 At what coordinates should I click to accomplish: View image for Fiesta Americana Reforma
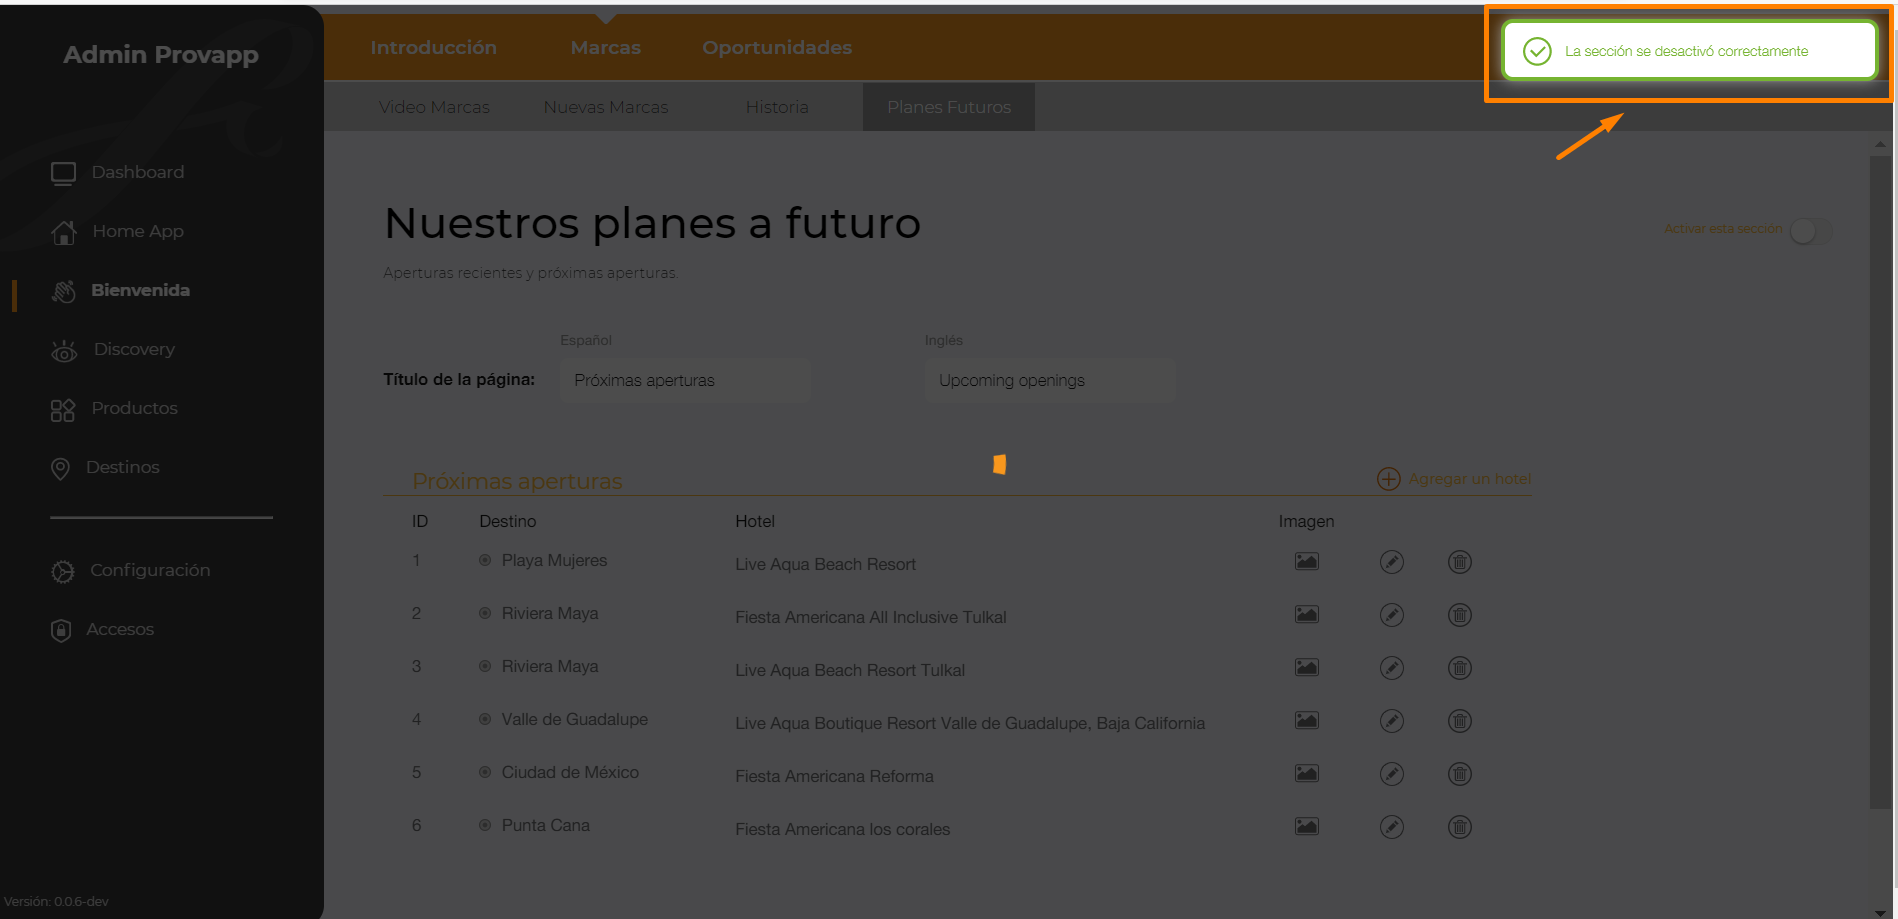(x=1306, y=773)
